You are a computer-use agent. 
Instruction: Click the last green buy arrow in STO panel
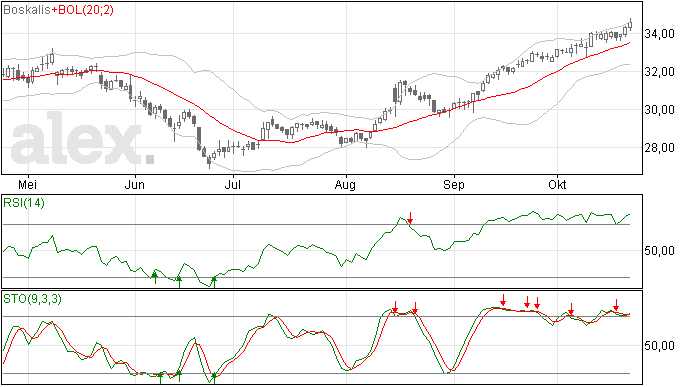tap(214, 378)
